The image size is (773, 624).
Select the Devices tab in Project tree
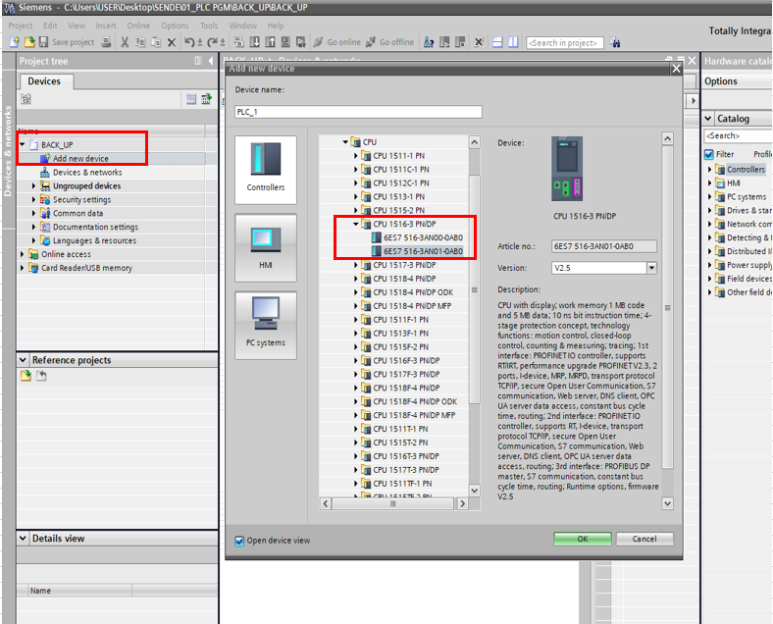tap(46, 81)
